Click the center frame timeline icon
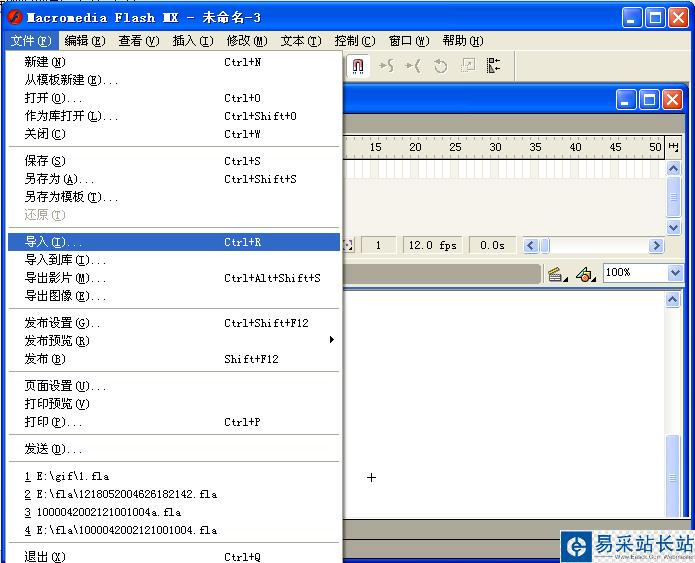The image size is (695, 563). 348,245
